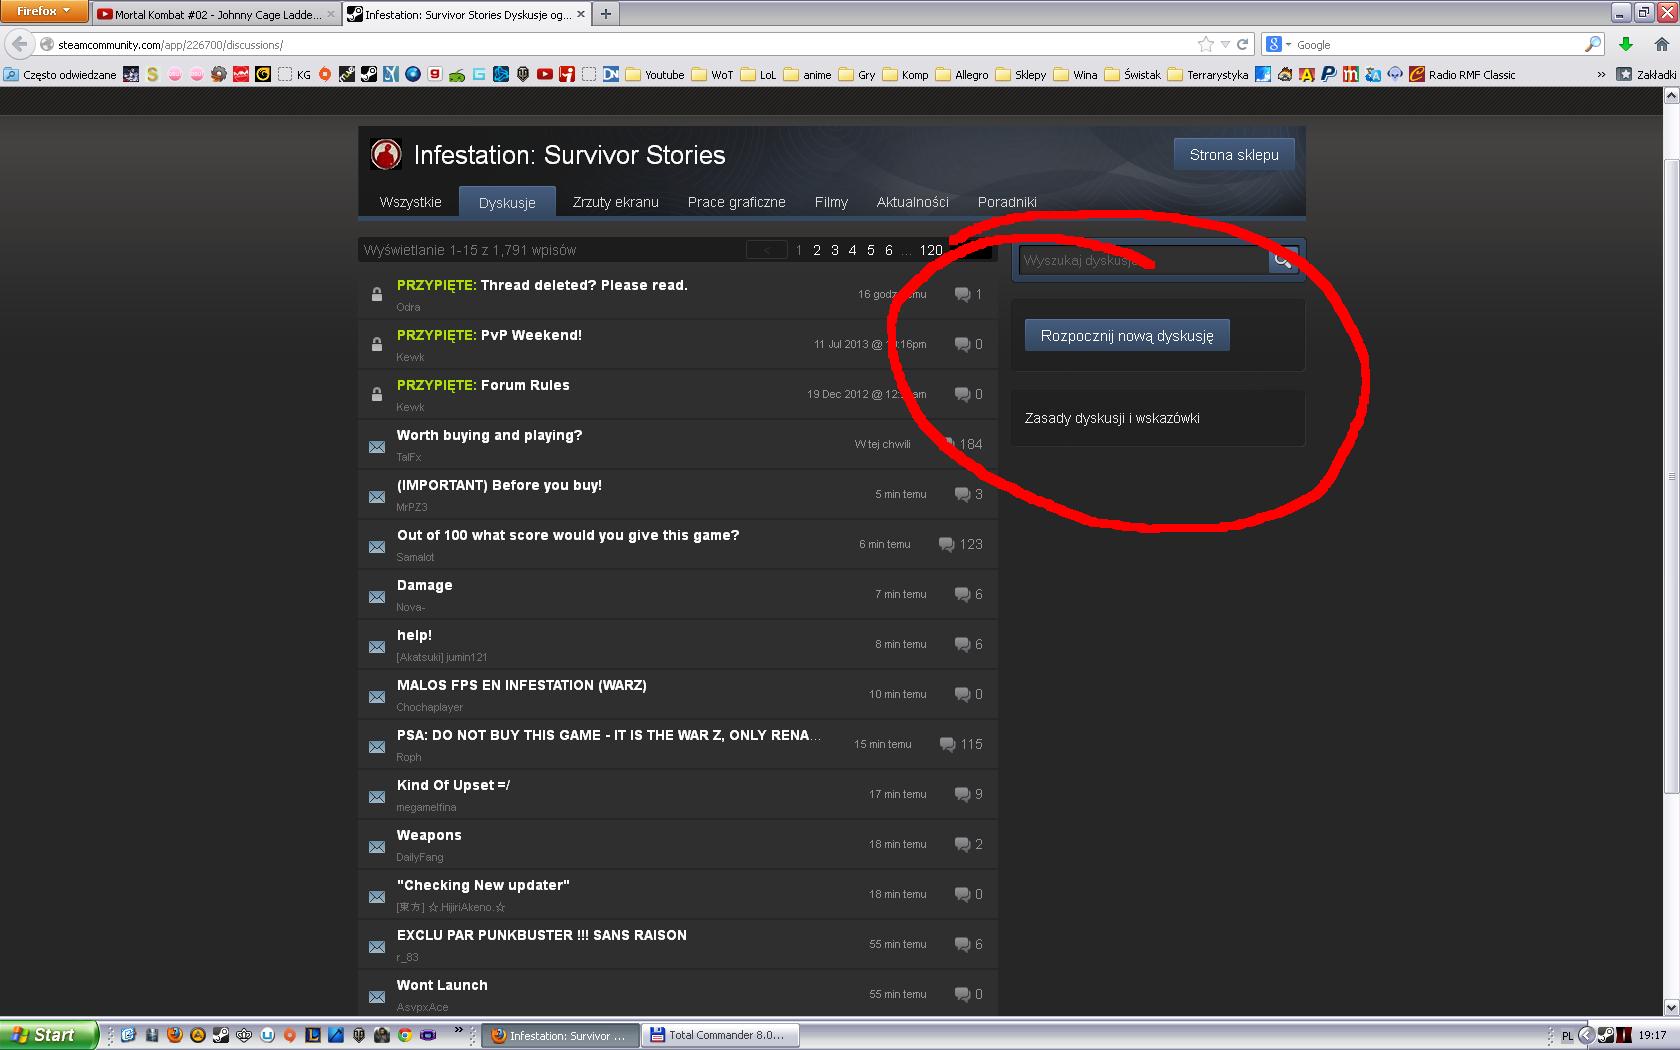Screen dimensions: 1680x1050
Task: Click the red Start orb icon bookmark 'S'
Action: click(x=152, y=74)
